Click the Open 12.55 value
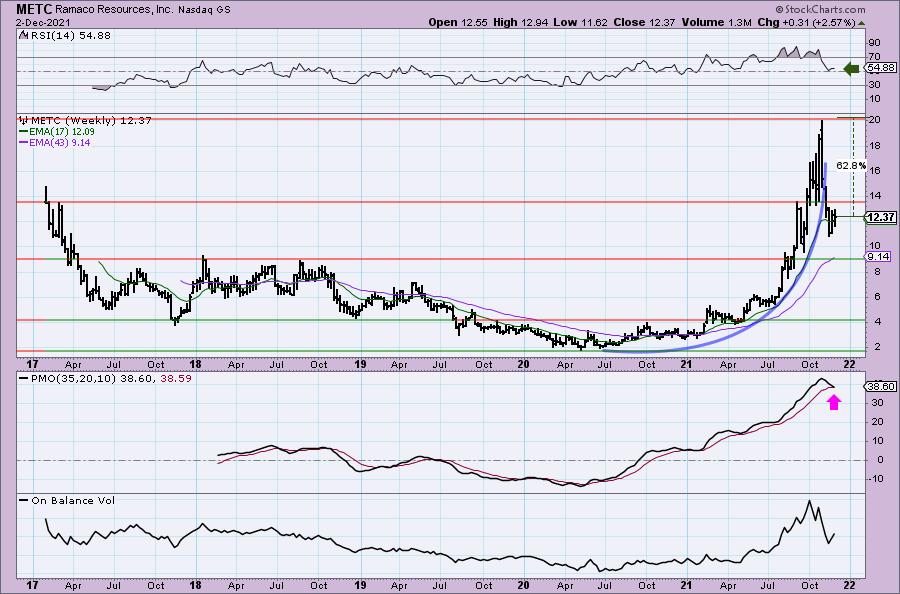Image resolution: width=900 pixels, height=594 pixels. (x=459, y=23)
